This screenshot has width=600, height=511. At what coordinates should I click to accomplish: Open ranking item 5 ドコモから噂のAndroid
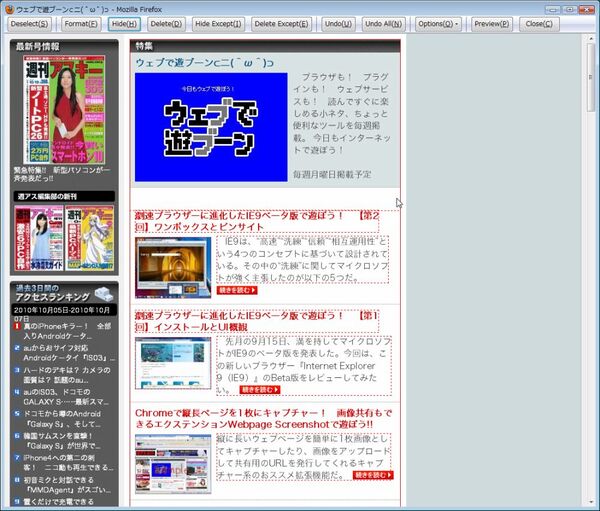click(62, 419)
